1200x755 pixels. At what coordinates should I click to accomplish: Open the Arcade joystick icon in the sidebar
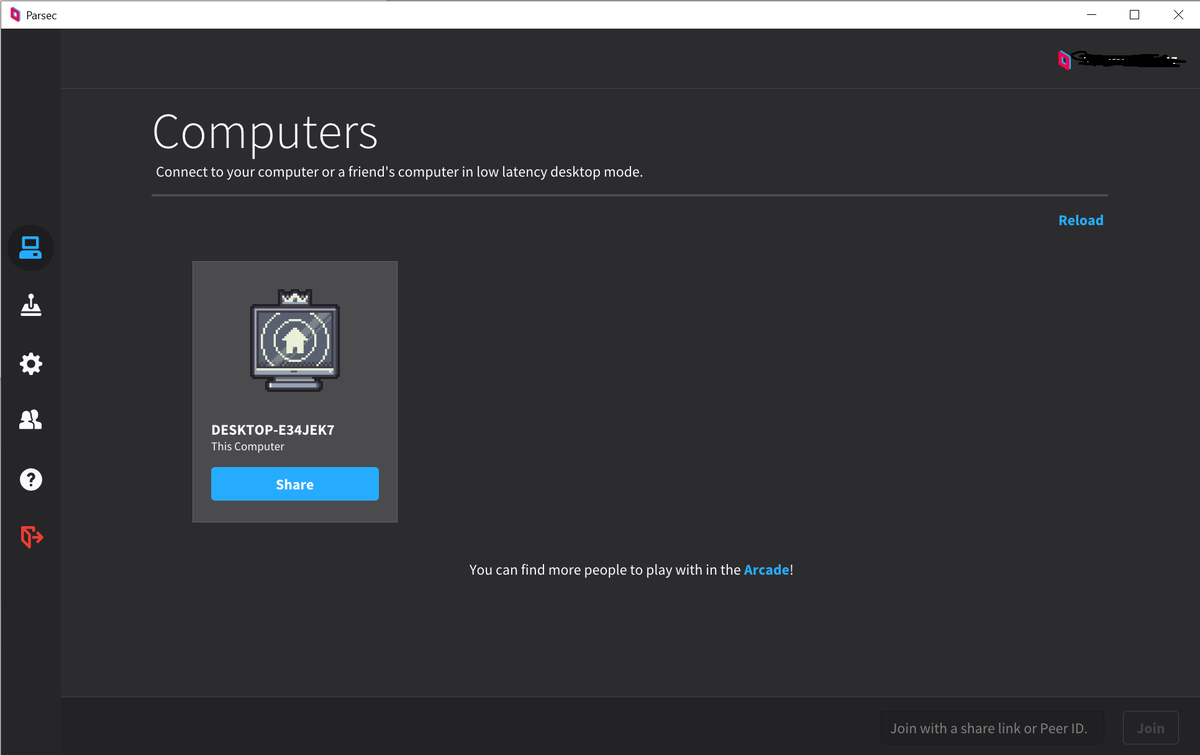31,305
